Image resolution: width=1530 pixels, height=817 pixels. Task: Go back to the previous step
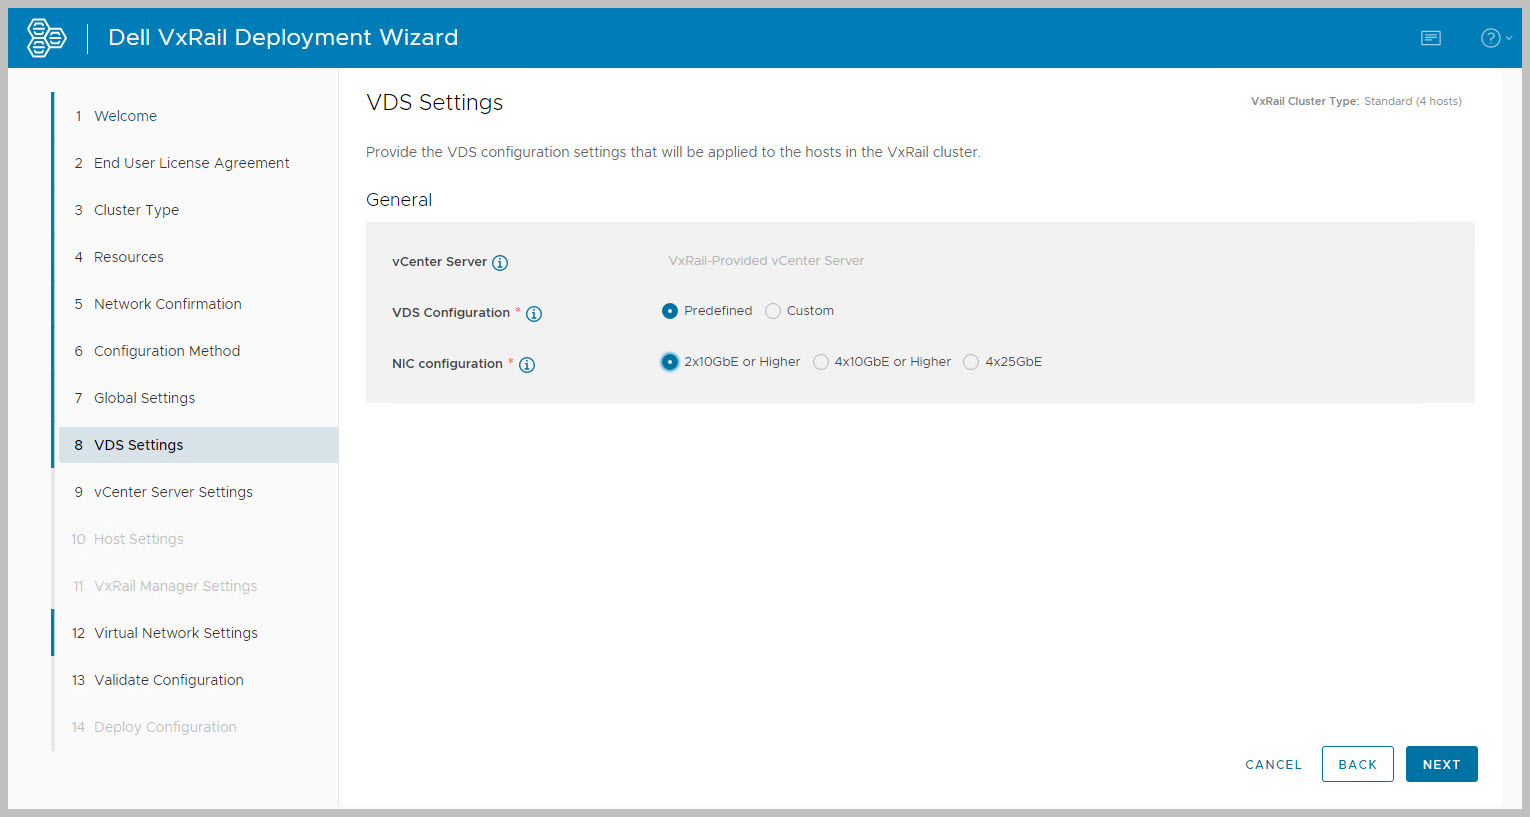[1357, 765]
